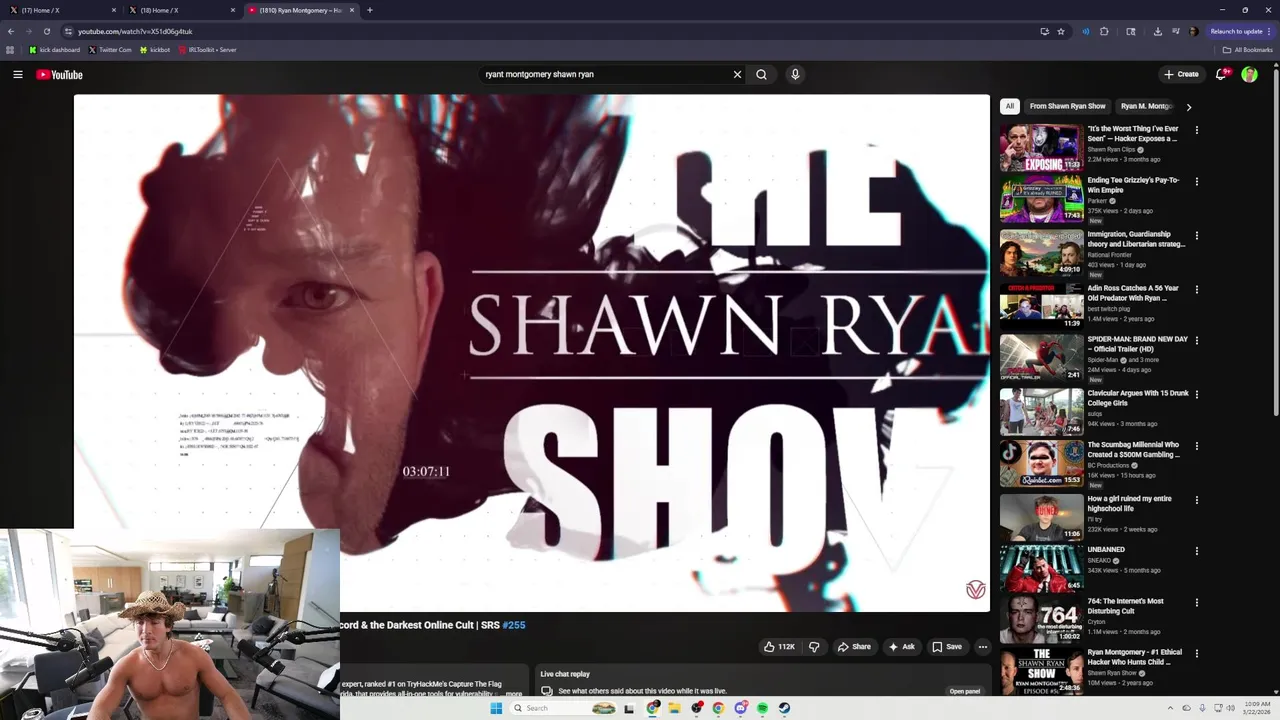Select the From Shawn Ryan Show chip
This screenshot has height=720, width=1280.
point(1067,106)
